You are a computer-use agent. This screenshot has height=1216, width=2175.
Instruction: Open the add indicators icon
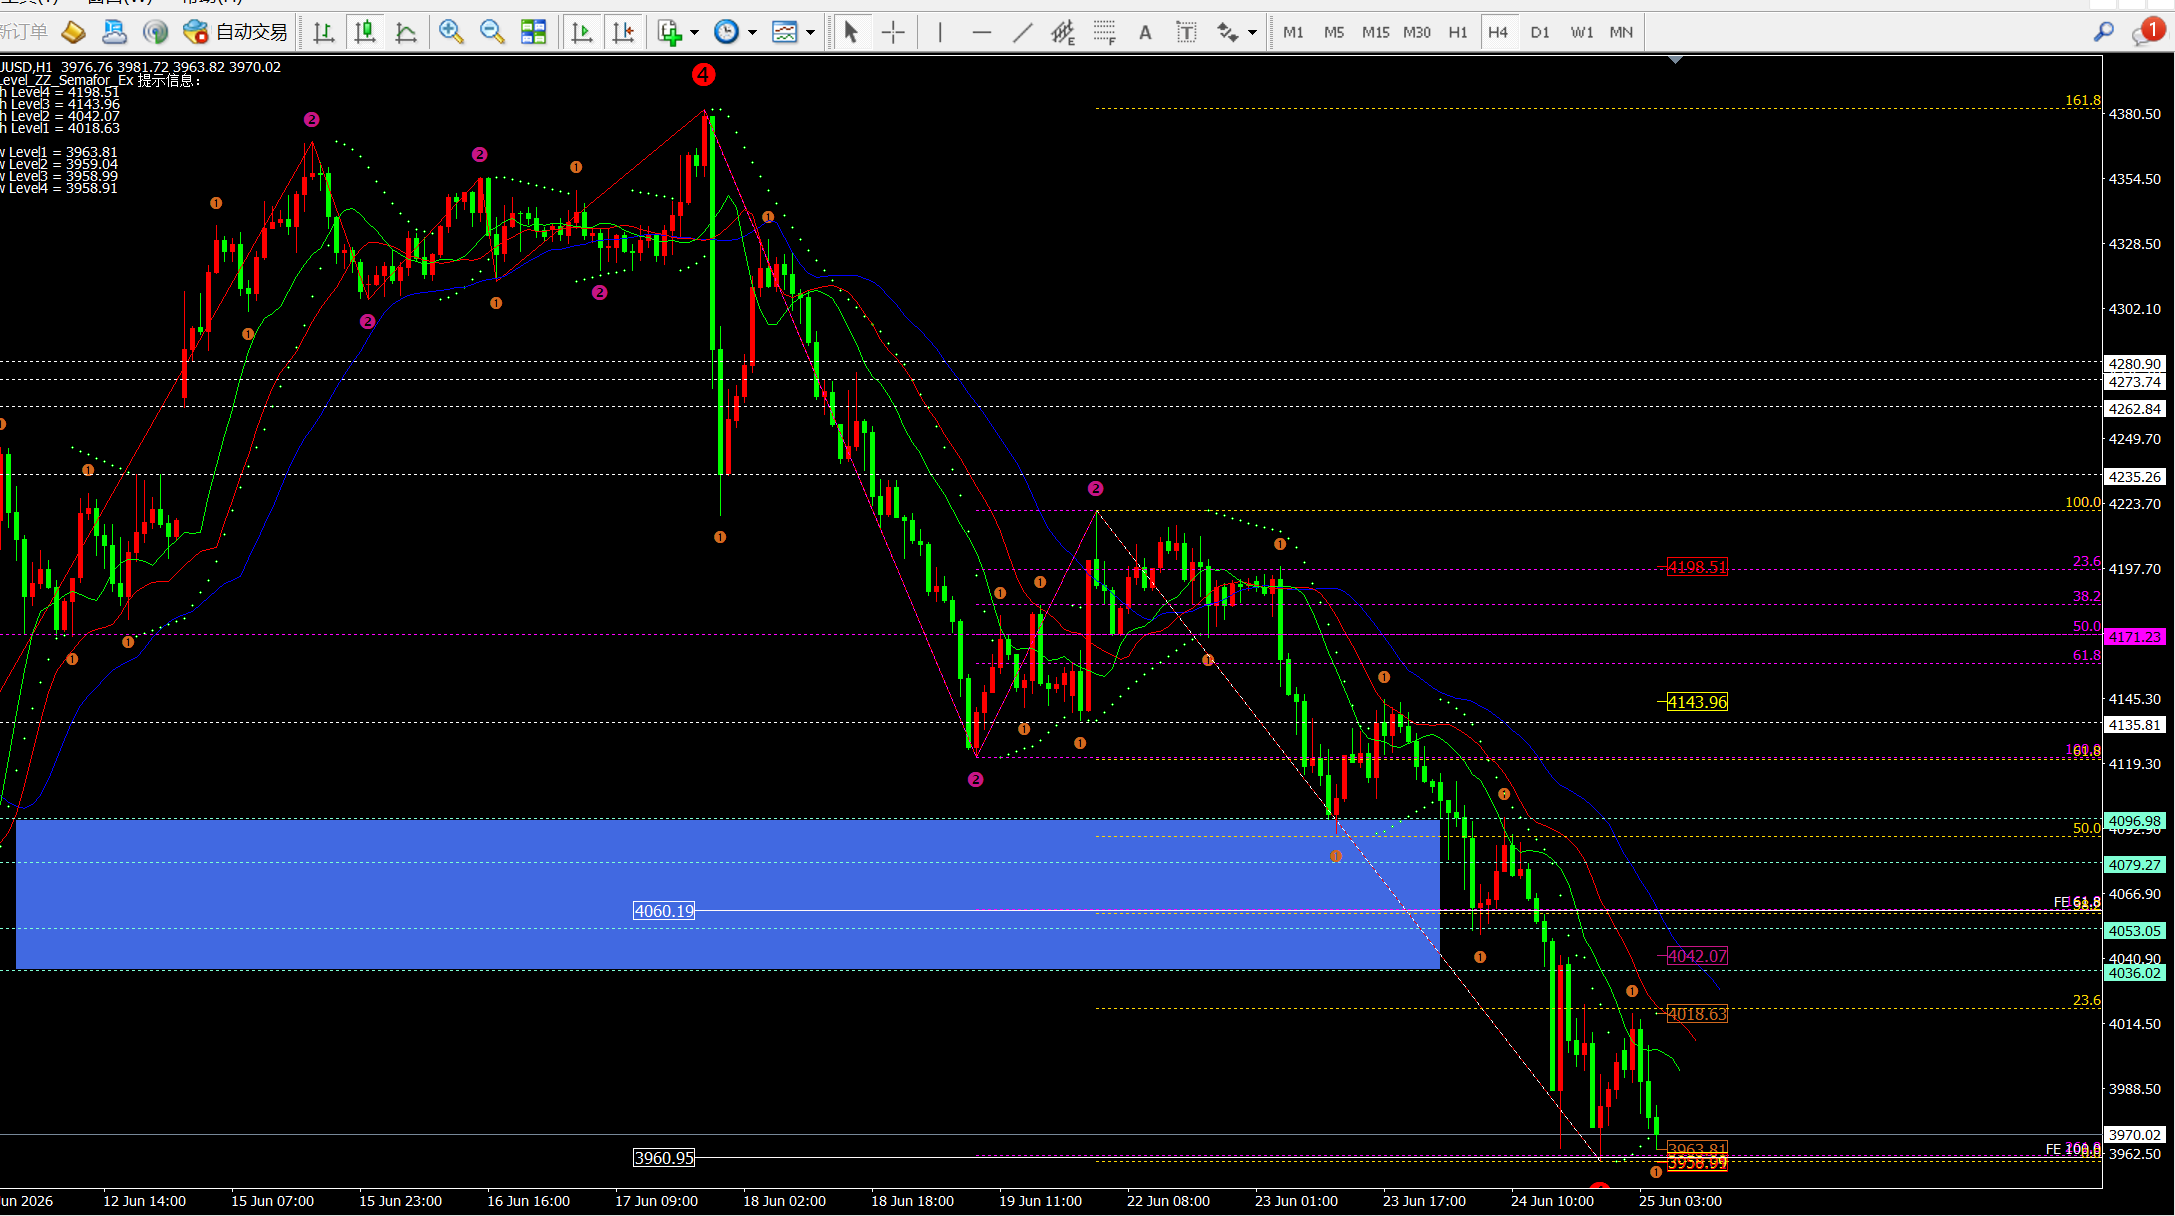click(x=669, y=33)
